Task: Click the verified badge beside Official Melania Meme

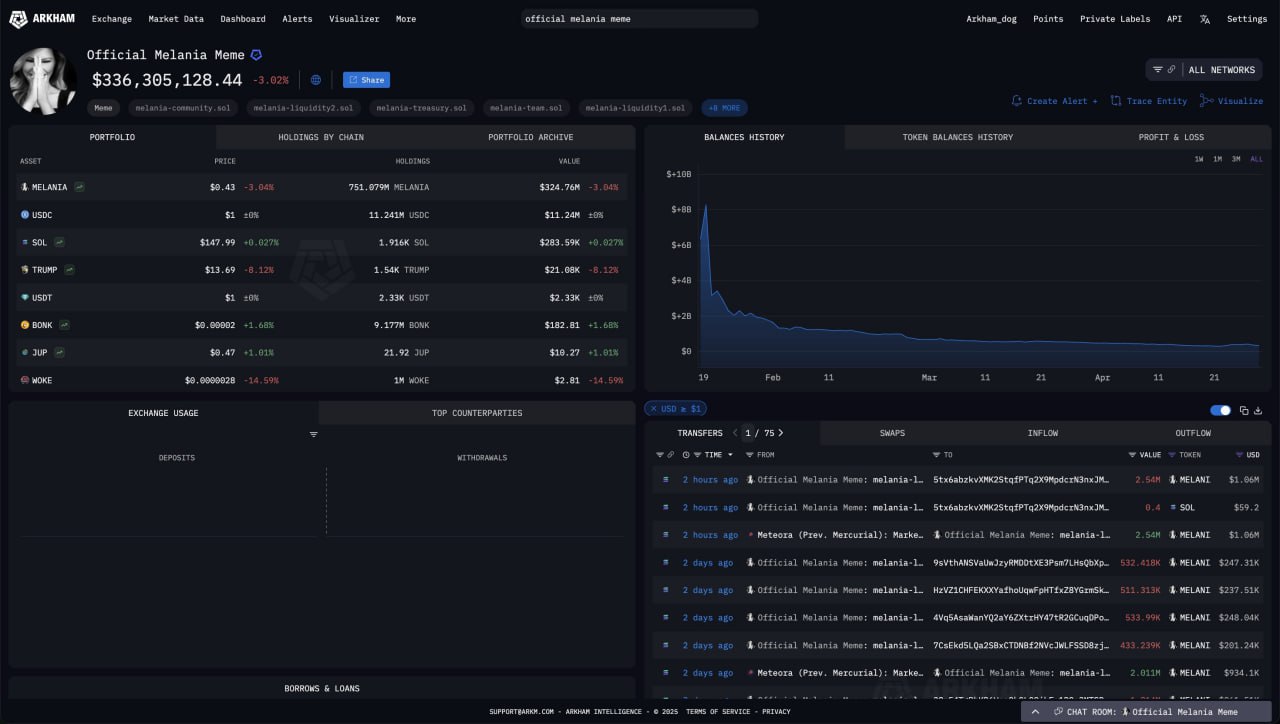Action: 256,55
